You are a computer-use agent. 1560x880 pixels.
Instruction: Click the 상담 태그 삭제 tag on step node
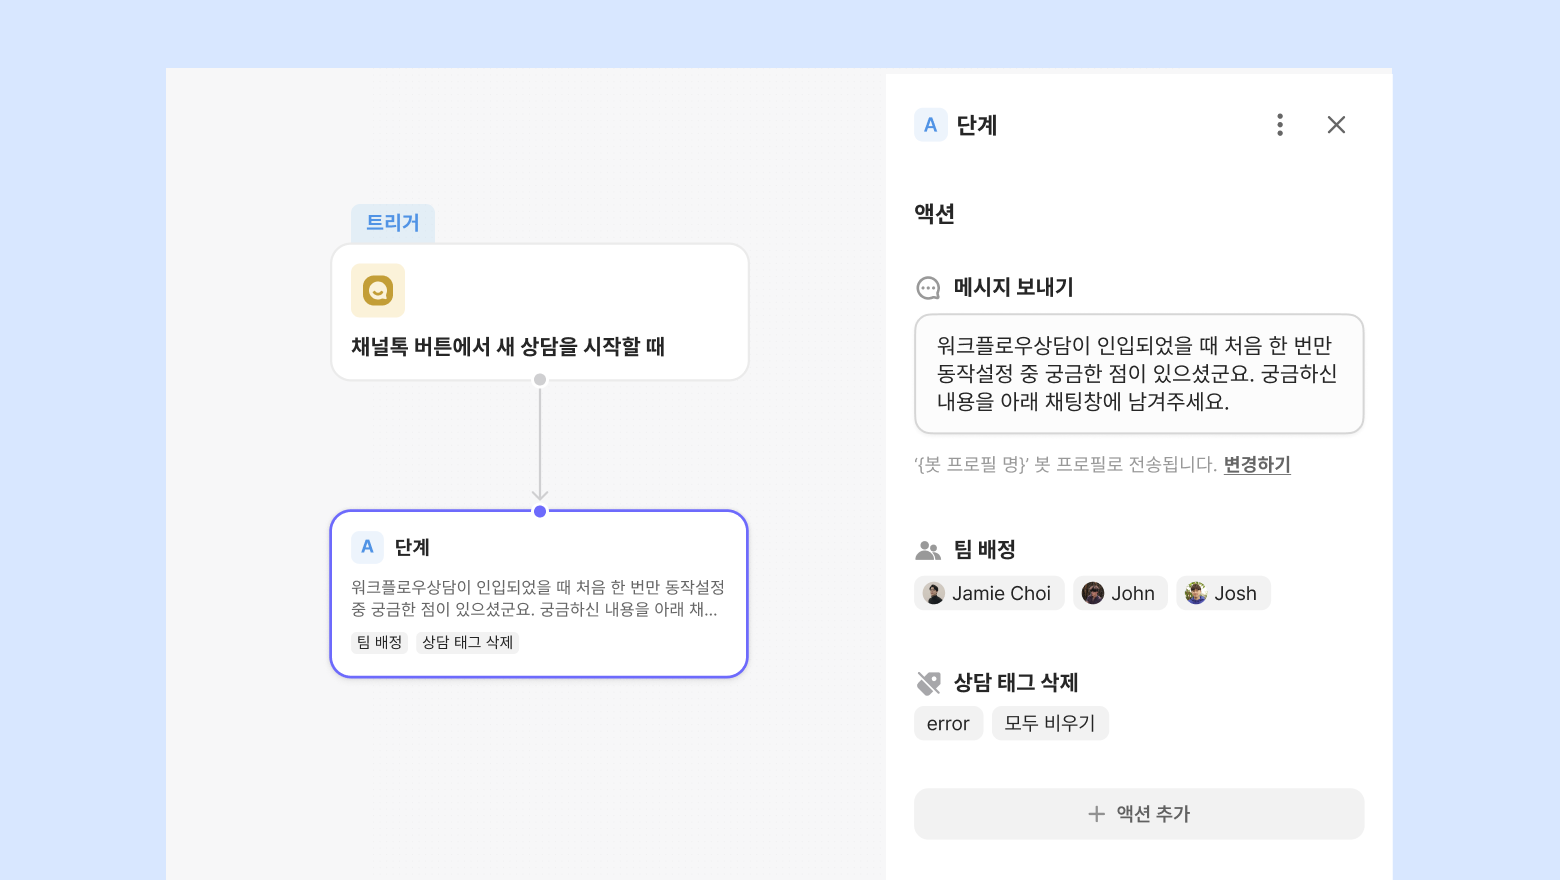click(x=467, y=642)
